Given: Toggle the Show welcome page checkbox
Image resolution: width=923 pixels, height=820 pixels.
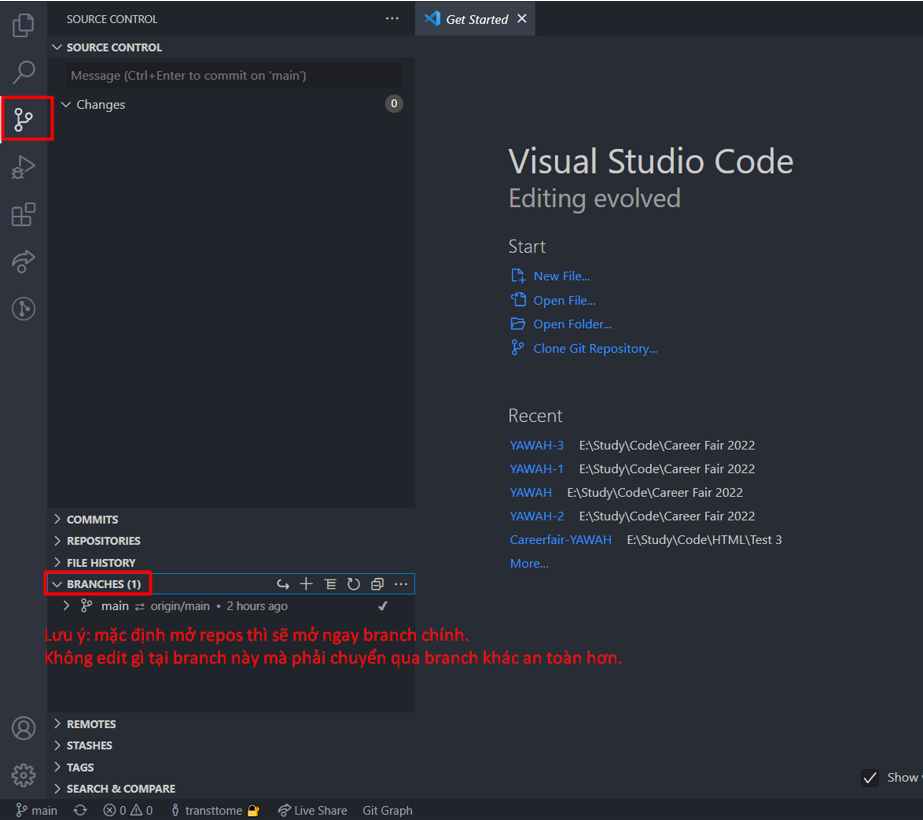Looking at the screenshot, I should pos(870,778).
